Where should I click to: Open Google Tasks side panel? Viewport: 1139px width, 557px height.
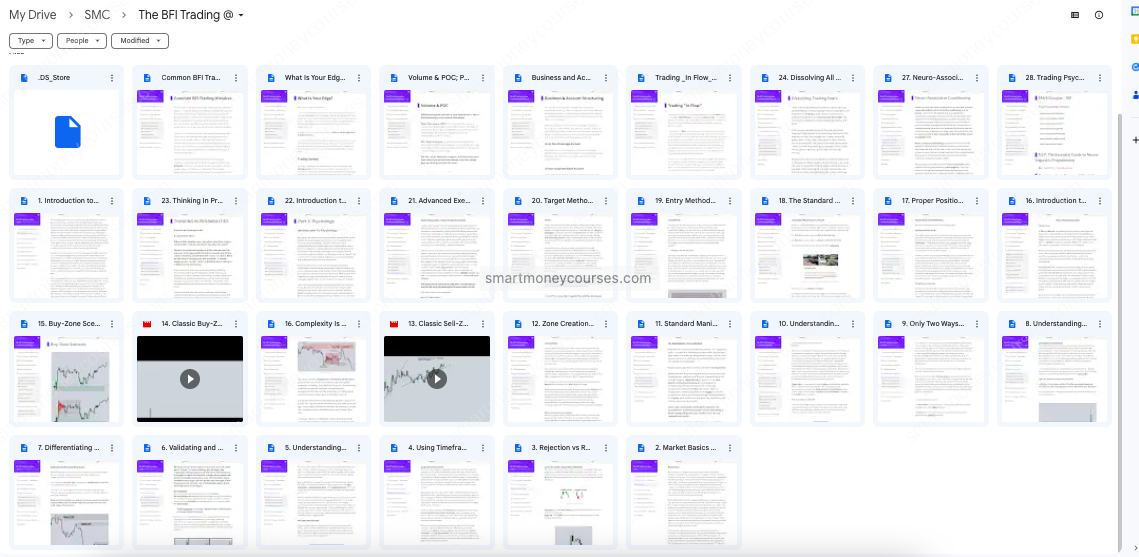pos(1135,67)
